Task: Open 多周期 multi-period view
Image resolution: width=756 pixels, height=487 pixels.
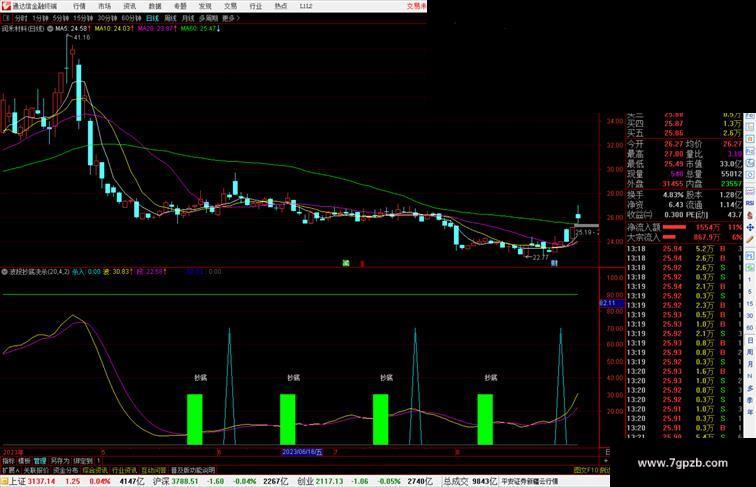Action: click(x=208, y=18)
